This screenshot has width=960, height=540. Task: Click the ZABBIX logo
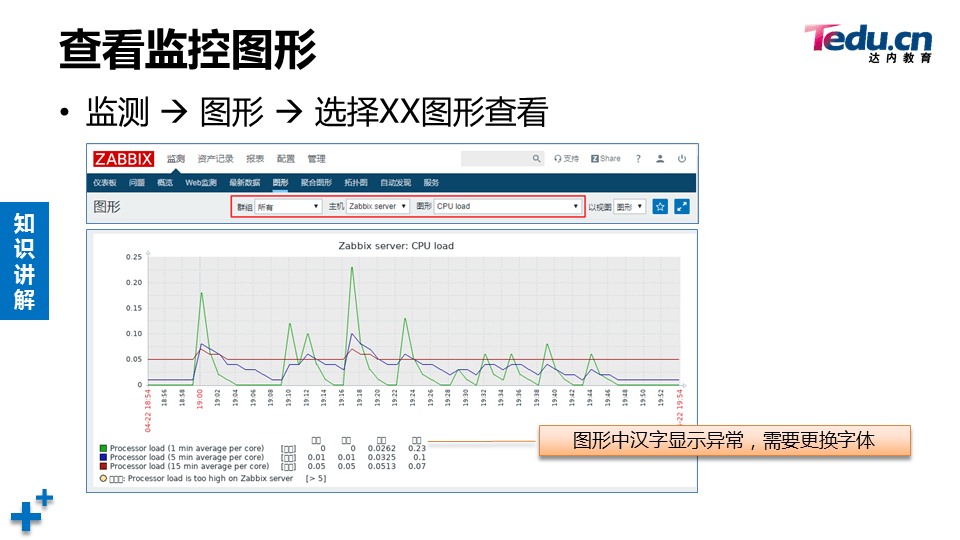coord(123,159)
